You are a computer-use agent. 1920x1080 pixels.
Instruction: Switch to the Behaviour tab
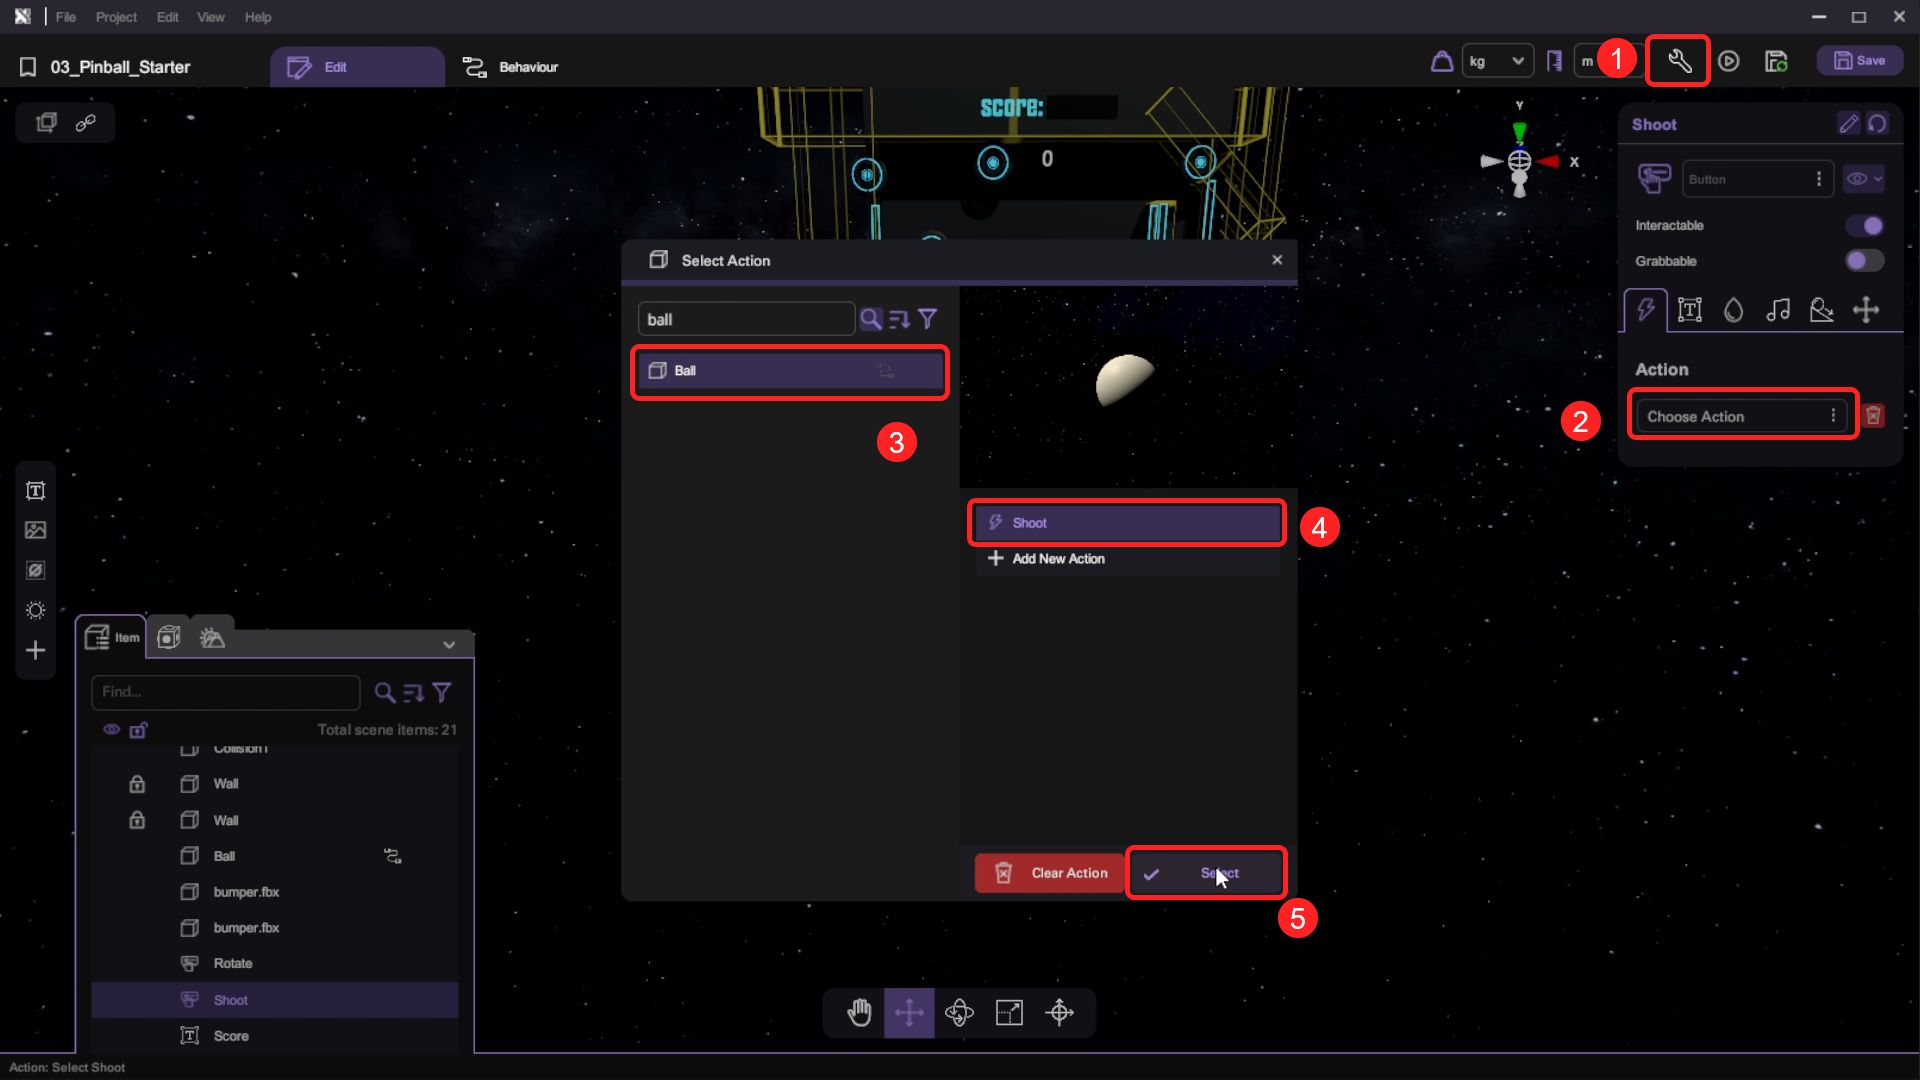511,67
